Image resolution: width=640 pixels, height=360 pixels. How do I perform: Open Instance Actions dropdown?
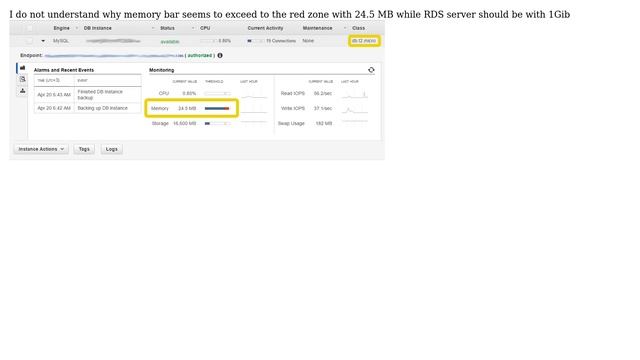[x=41, y=149]
